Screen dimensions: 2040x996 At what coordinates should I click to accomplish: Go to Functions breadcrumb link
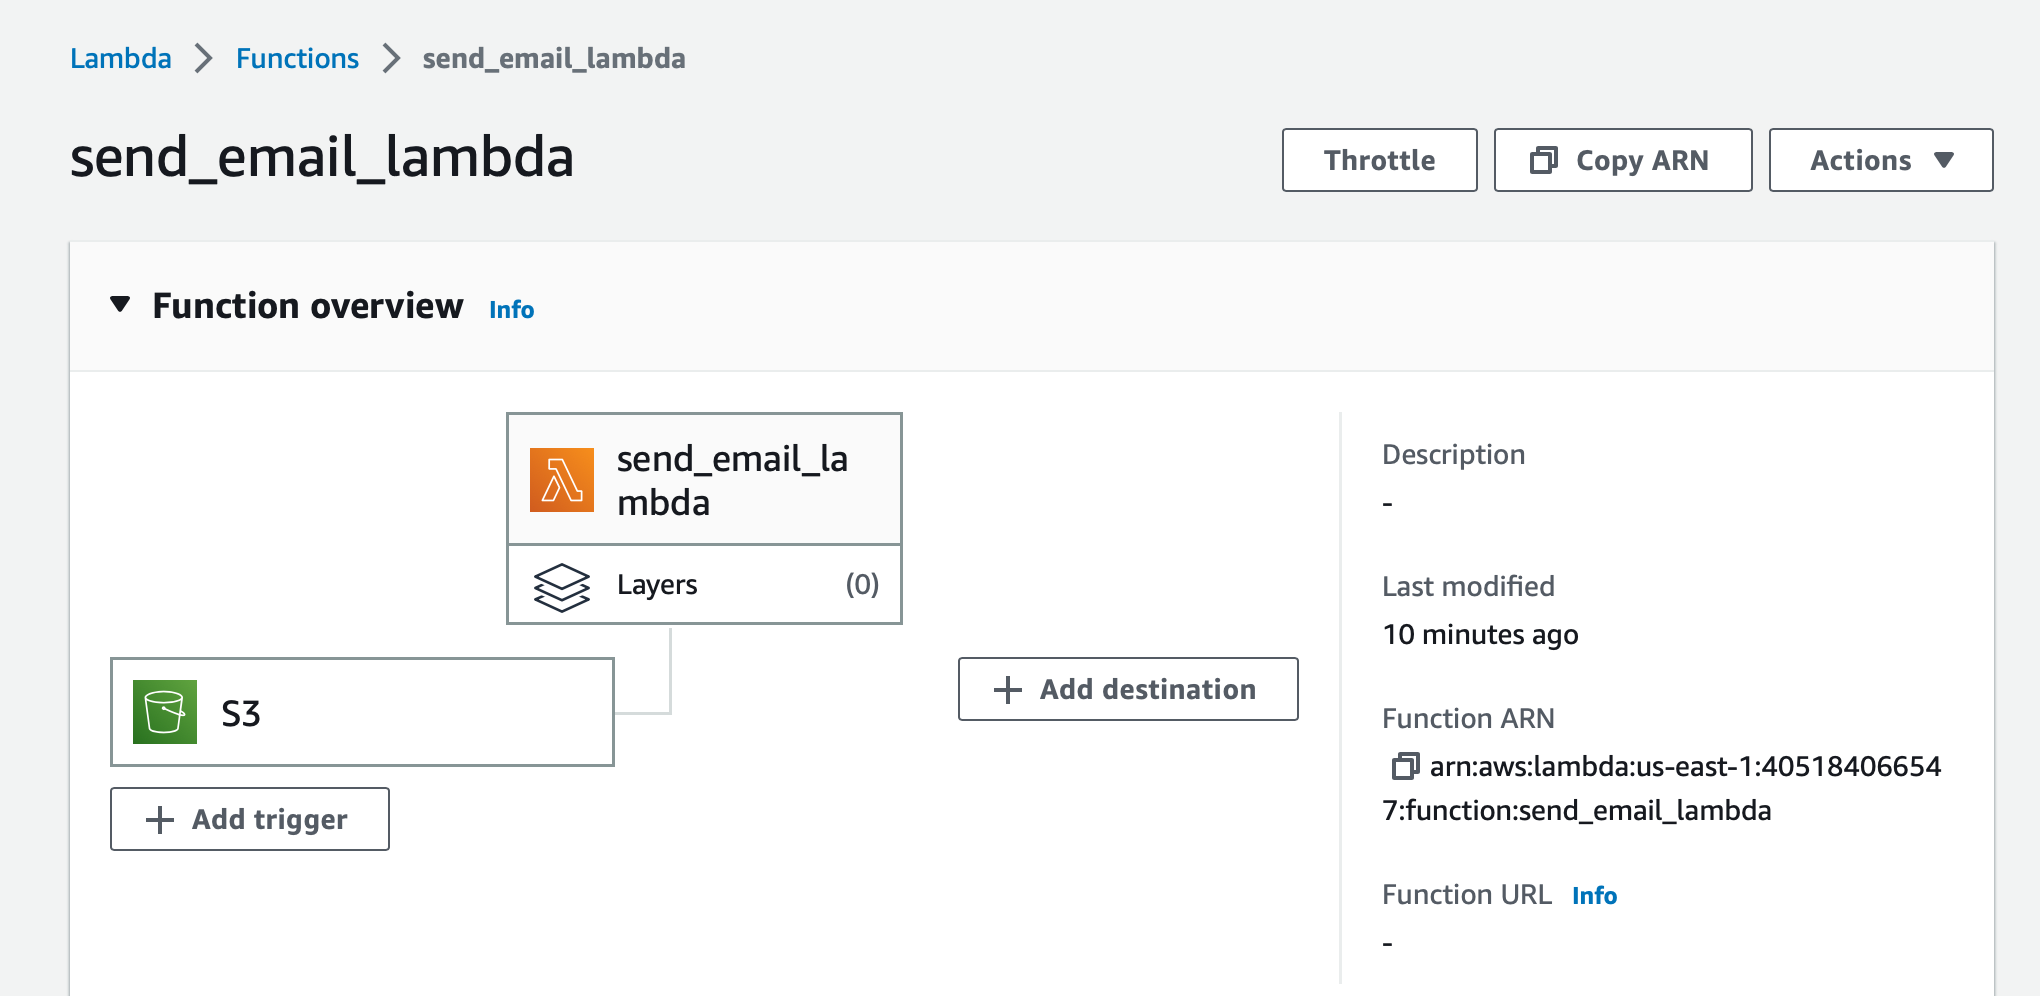tap(297, 58)
